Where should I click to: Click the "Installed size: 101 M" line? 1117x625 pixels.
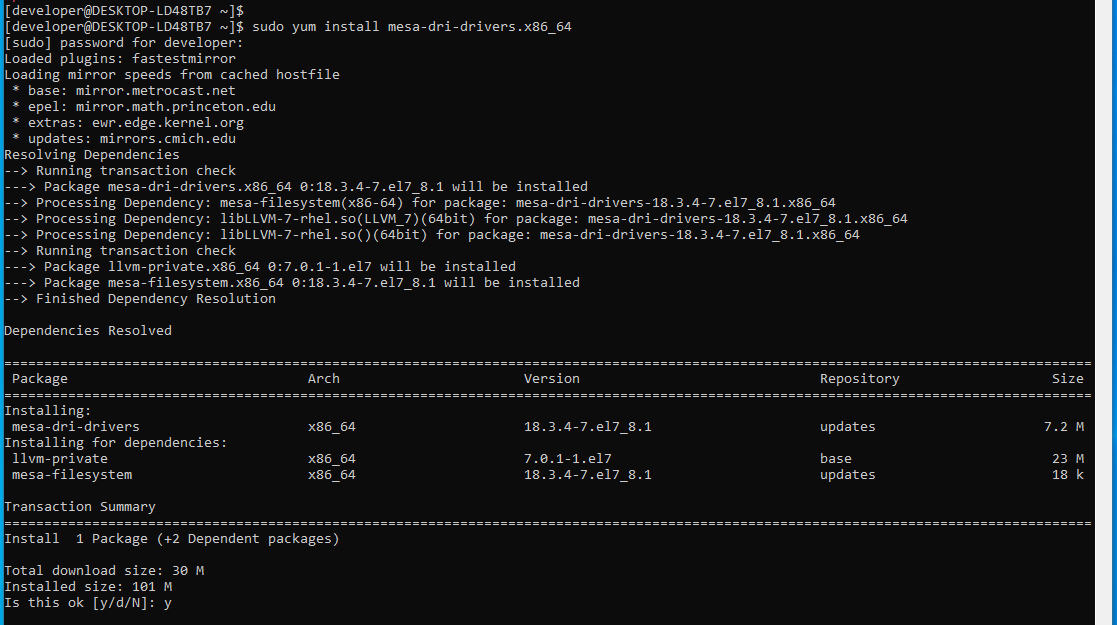click(x=88, y=587)
